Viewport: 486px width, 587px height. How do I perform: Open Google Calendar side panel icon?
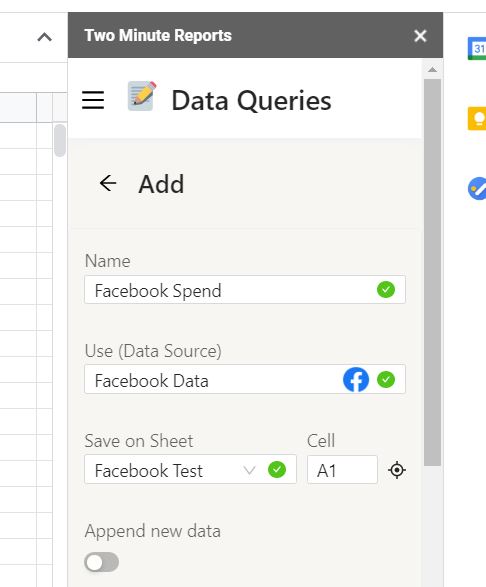pyautogui.click(x=477, y=48)
